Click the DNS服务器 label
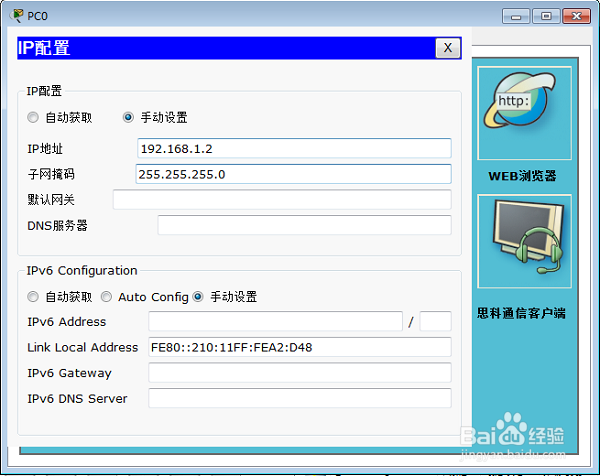 [x=57, y=225]
